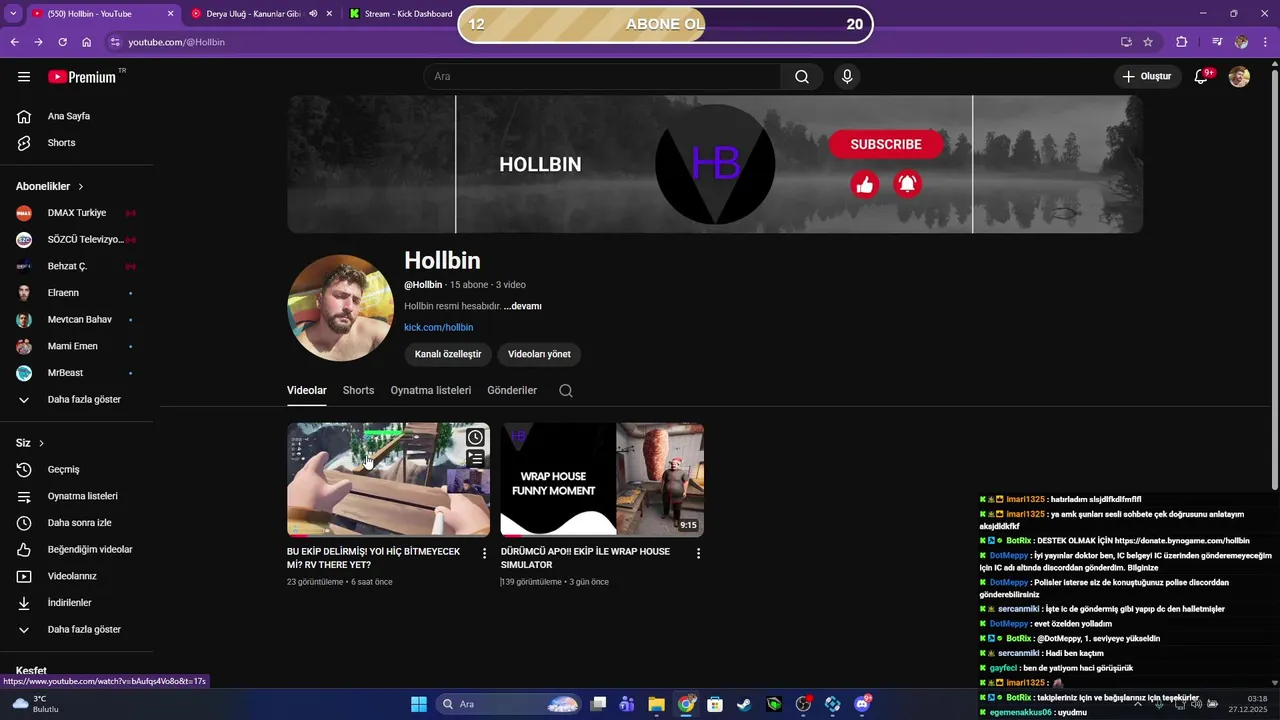Close the Hollbin YouTube tab
The width and height of the screenshot is (1280, 720).
pos(170,14)
